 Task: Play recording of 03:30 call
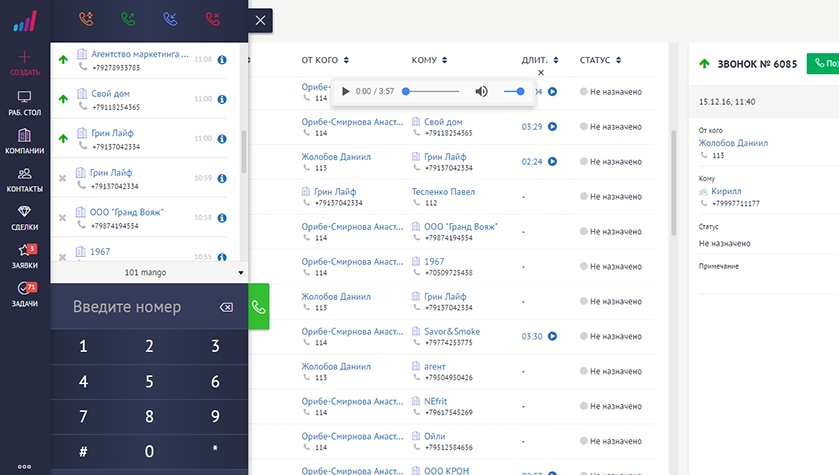(552, 336)
